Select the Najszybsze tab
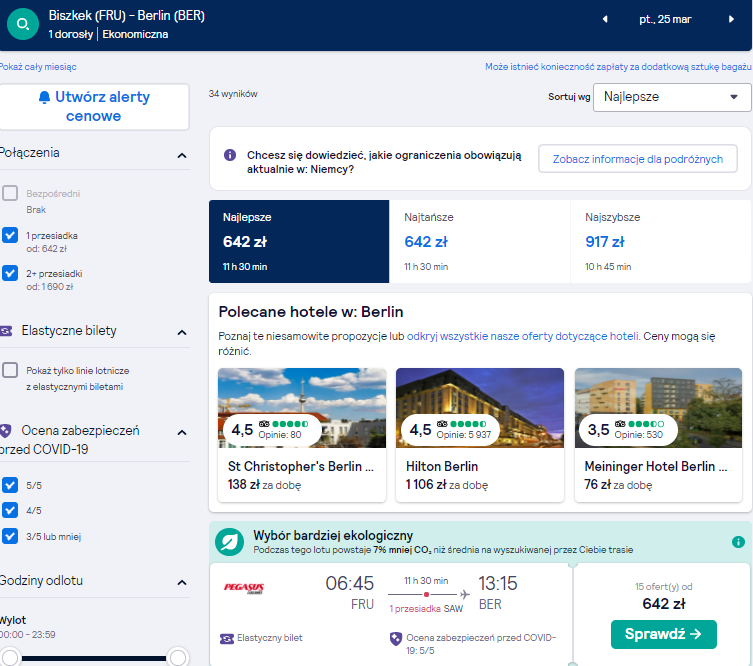 661,242
